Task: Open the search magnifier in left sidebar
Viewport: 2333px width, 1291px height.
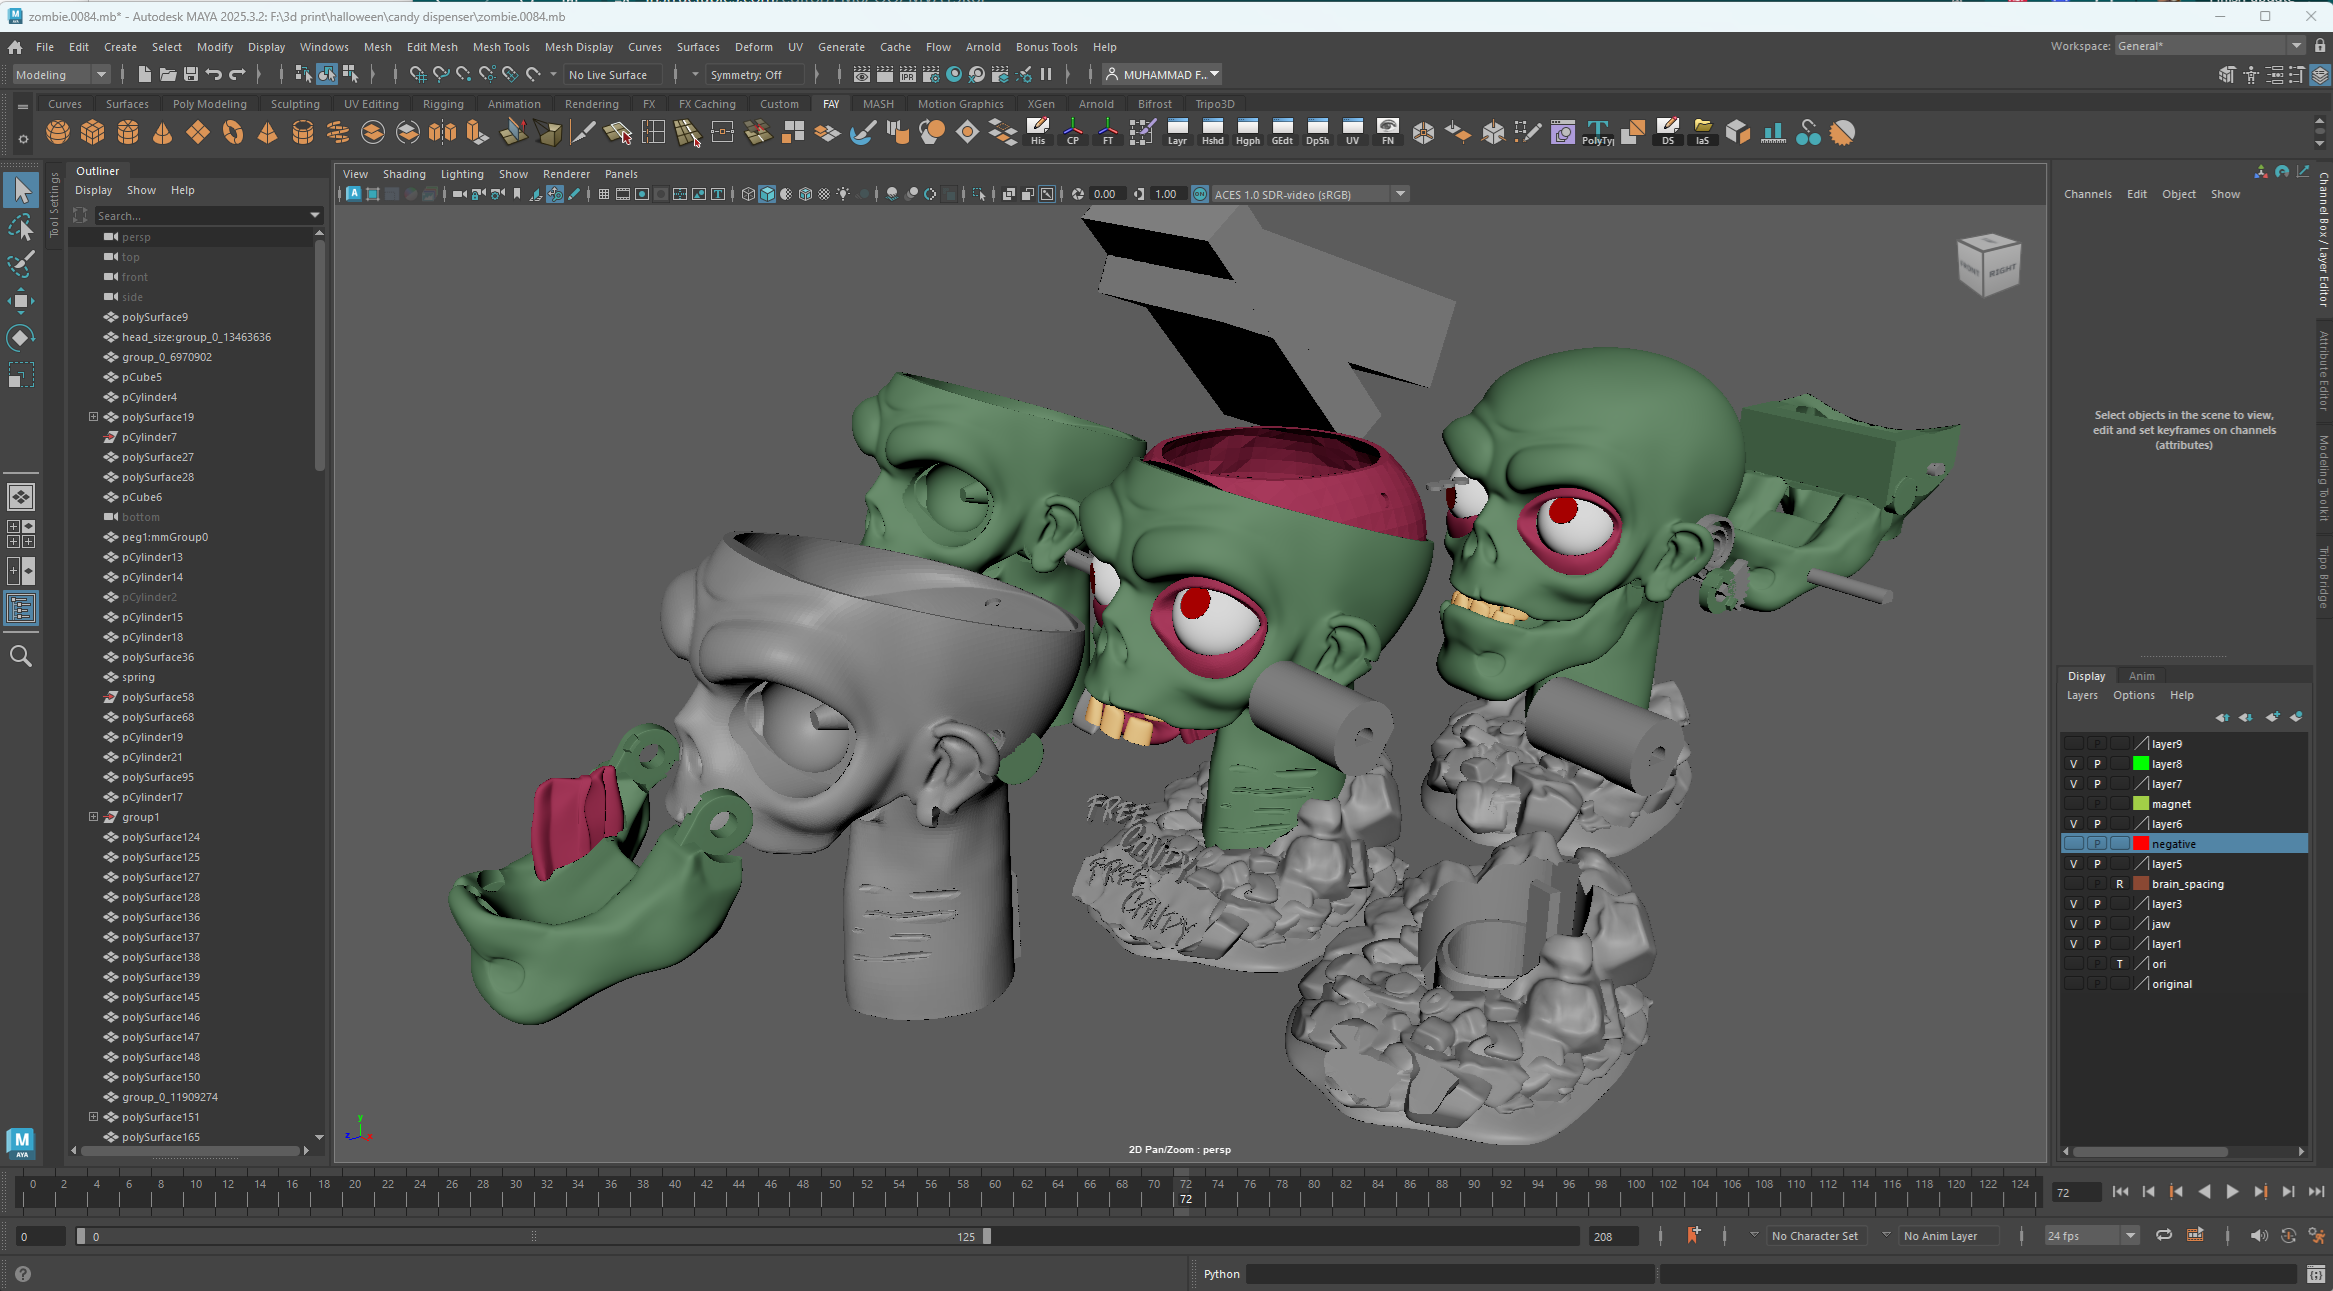Action: coord(21,656)
